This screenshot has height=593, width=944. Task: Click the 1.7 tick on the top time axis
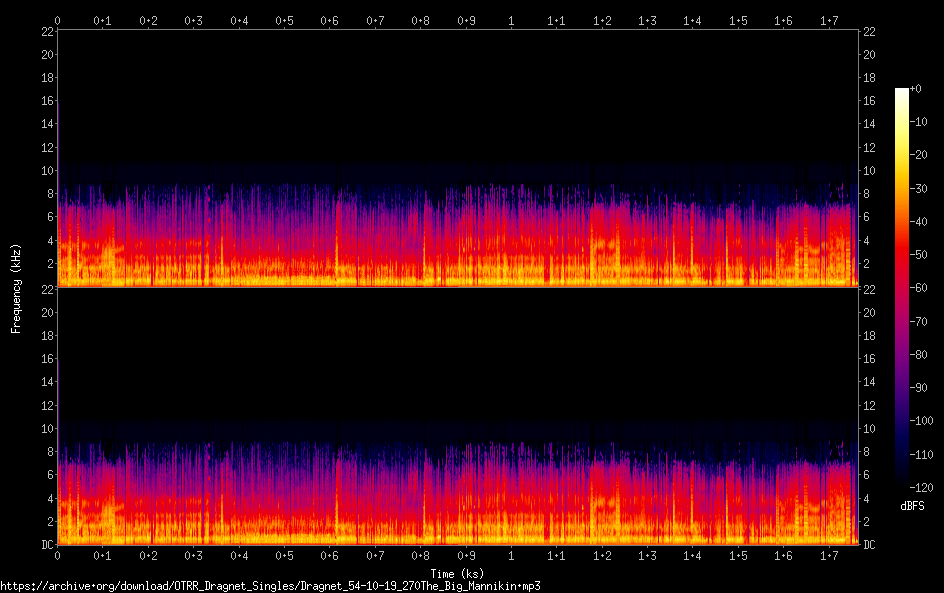click(829, 20)
